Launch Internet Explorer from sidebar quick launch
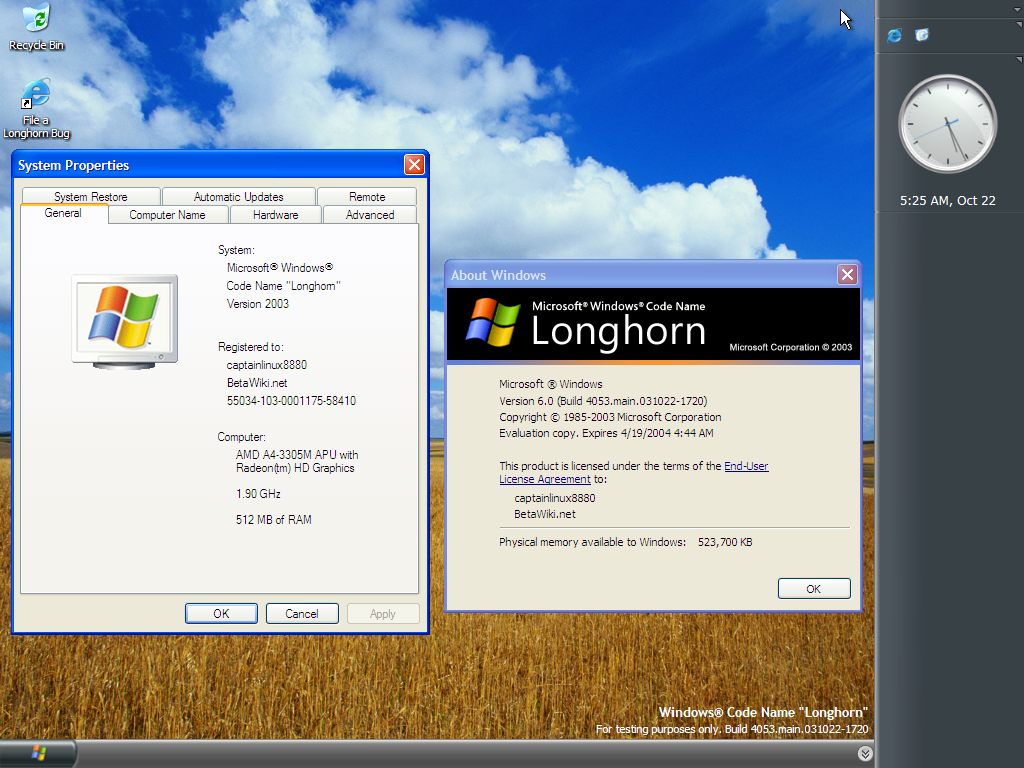The image size is (1024, 768). pyautogui.click(x=894, y=35)
